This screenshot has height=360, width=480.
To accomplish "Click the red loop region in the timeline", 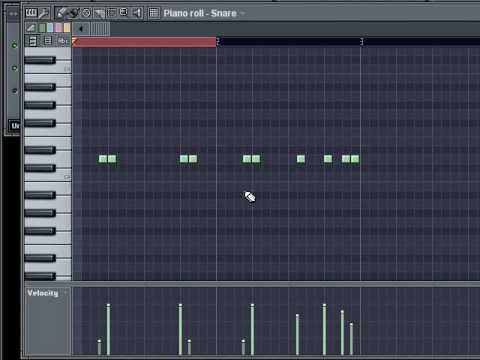I will 144,42.
